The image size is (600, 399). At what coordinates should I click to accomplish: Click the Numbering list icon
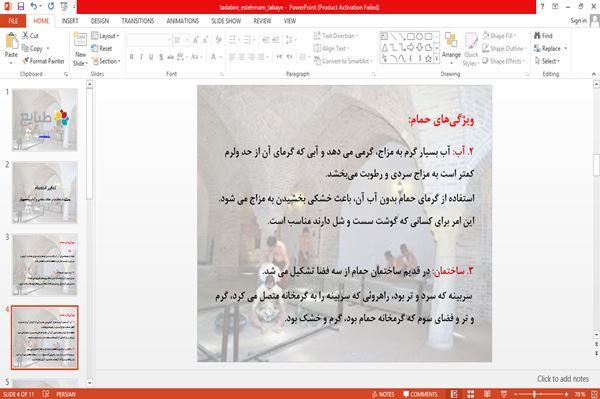(248, 40)
